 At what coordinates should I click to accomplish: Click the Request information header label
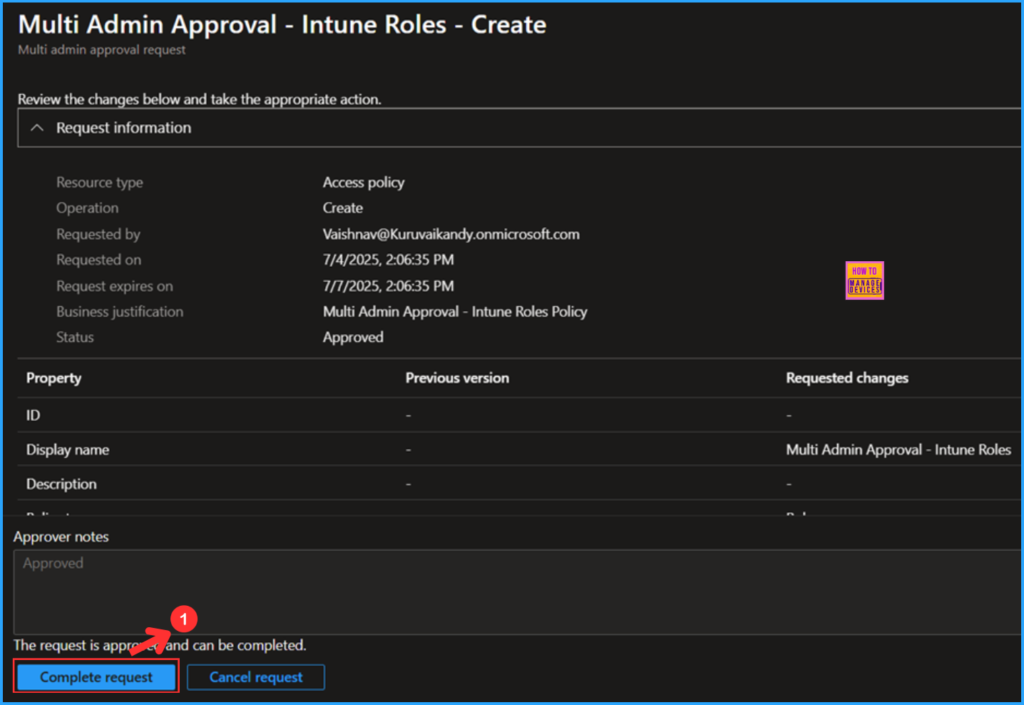123,128
